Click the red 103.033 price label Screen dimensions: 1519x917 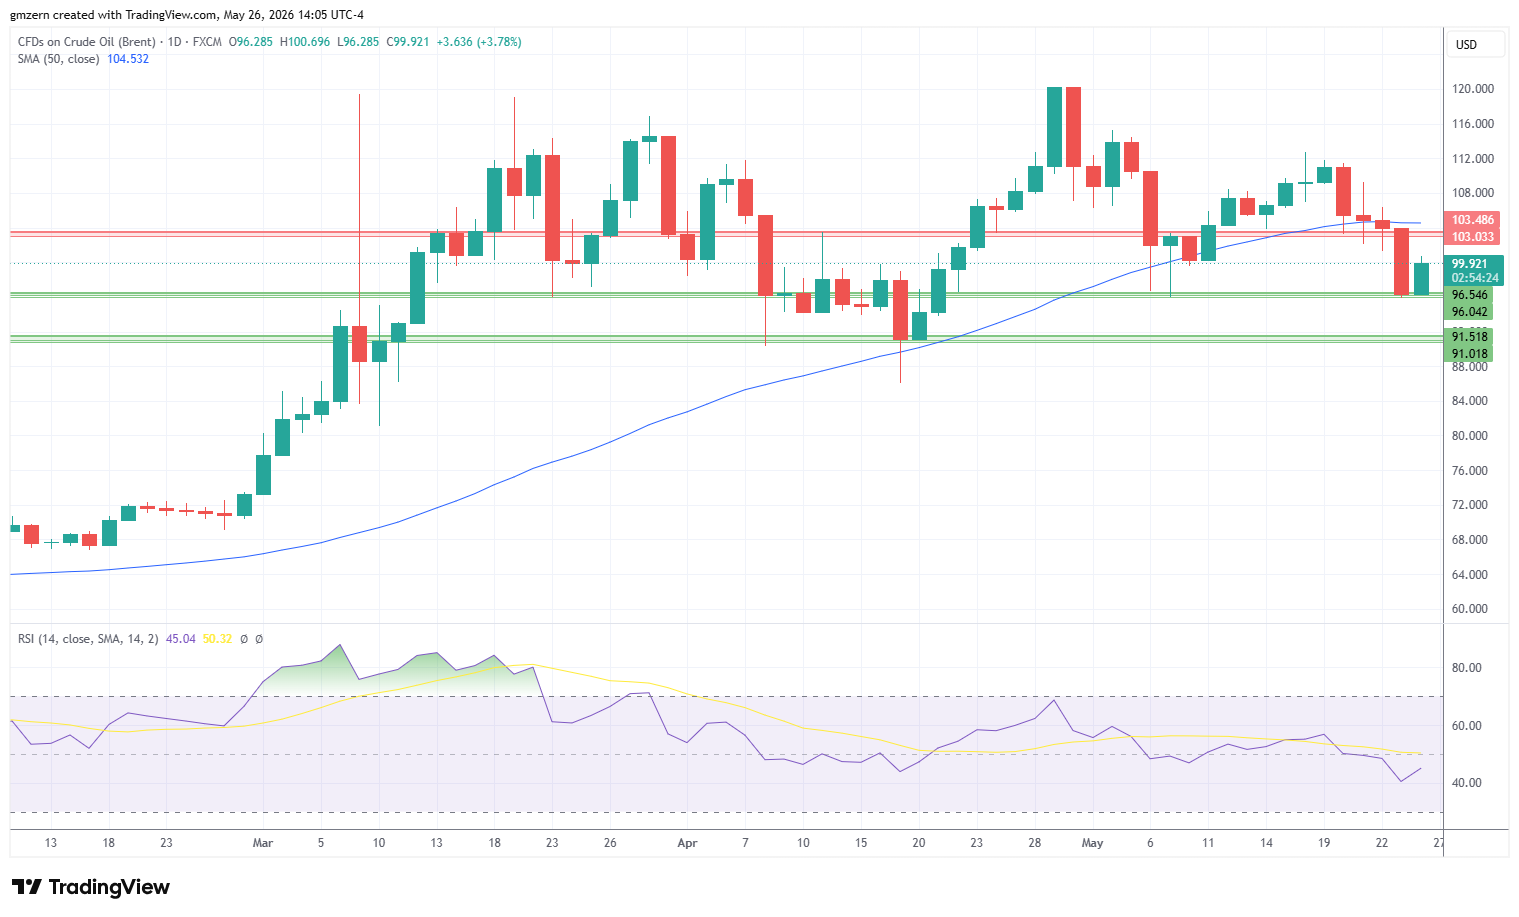tap(1473, 237)
